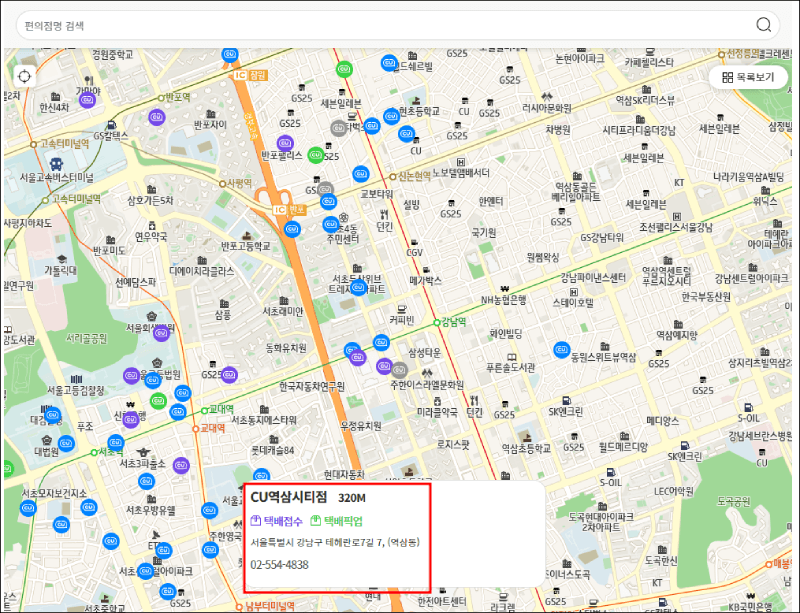
Task: Open the 목록보기 list view
Action: (748, 78)
